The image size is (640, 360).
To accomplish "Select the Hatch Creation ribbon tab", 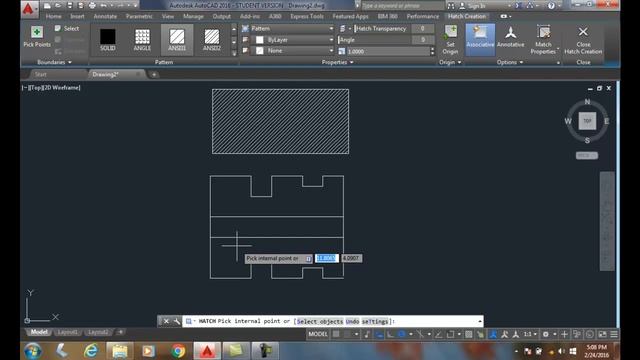I will [x=467, y=16].
